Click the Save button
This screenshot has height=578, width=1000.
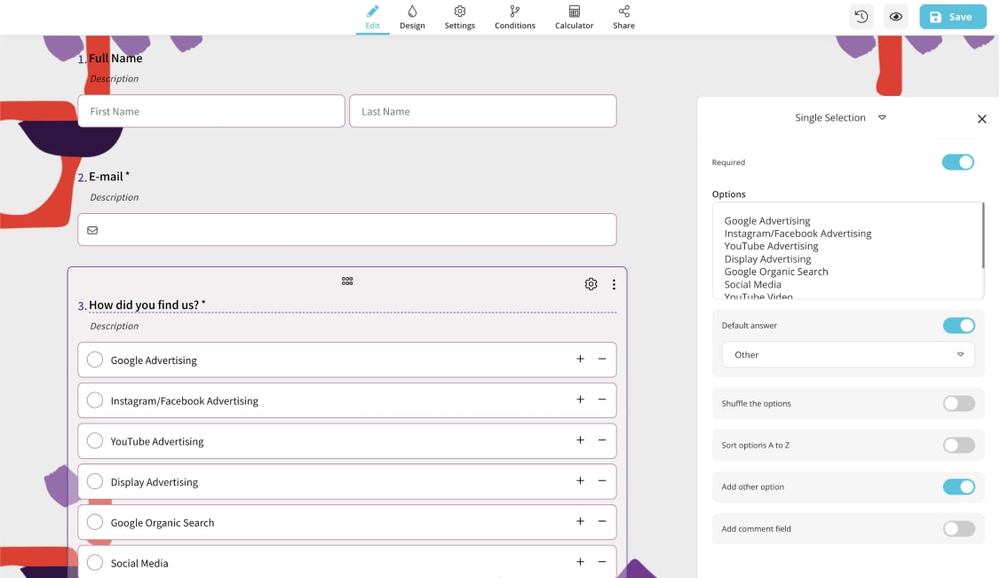click(952, 17)
